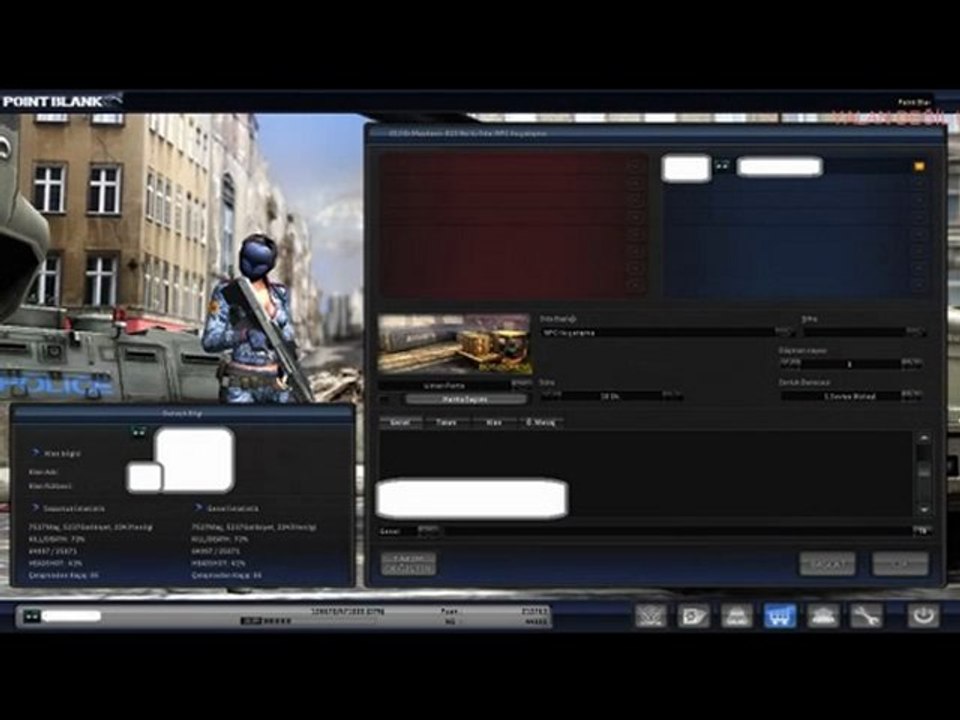The image size is (960, 720).
Task: Click the Harita Seçimi button
Action: click(x=465, y=400)
